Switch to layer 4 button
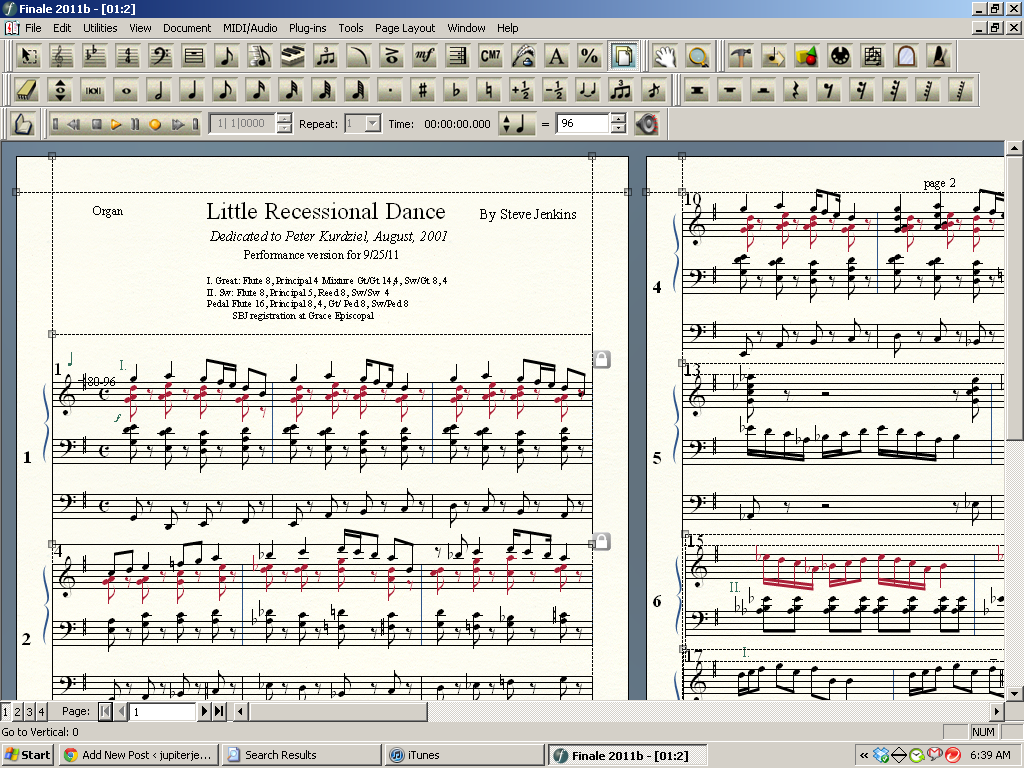The image size is (1024, 768). tap(41, 711)
